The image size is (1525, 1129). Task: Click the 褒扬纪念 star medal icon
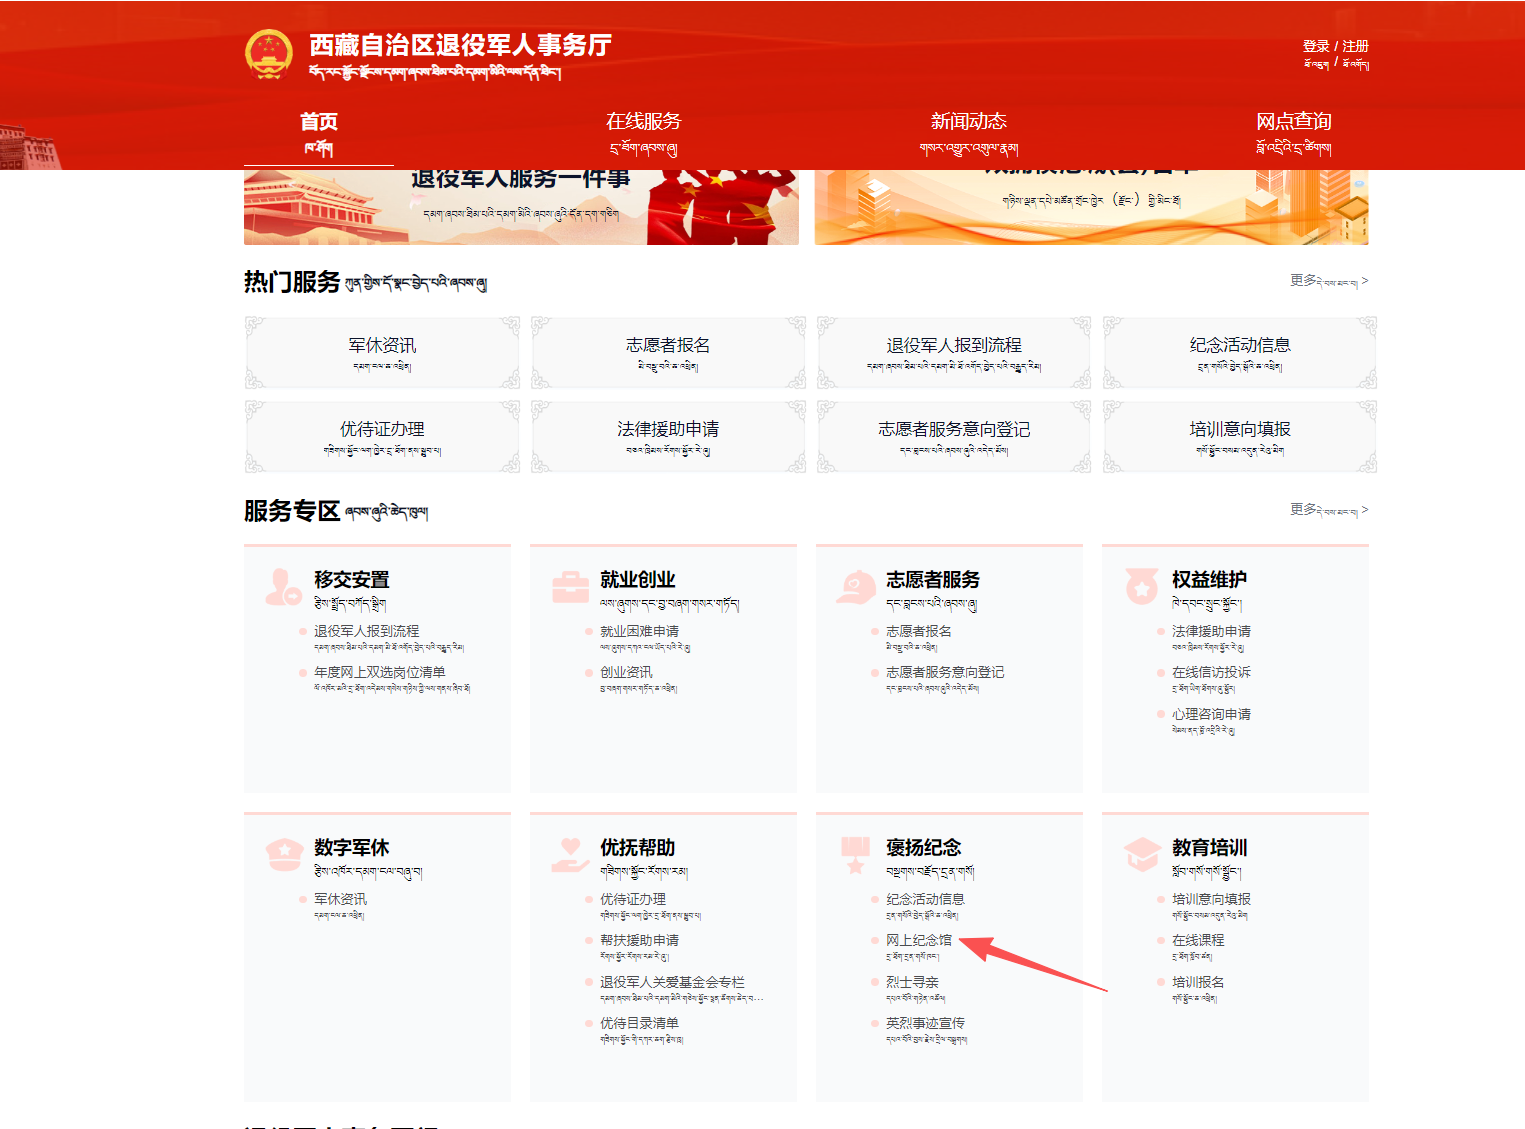point(855,855)
